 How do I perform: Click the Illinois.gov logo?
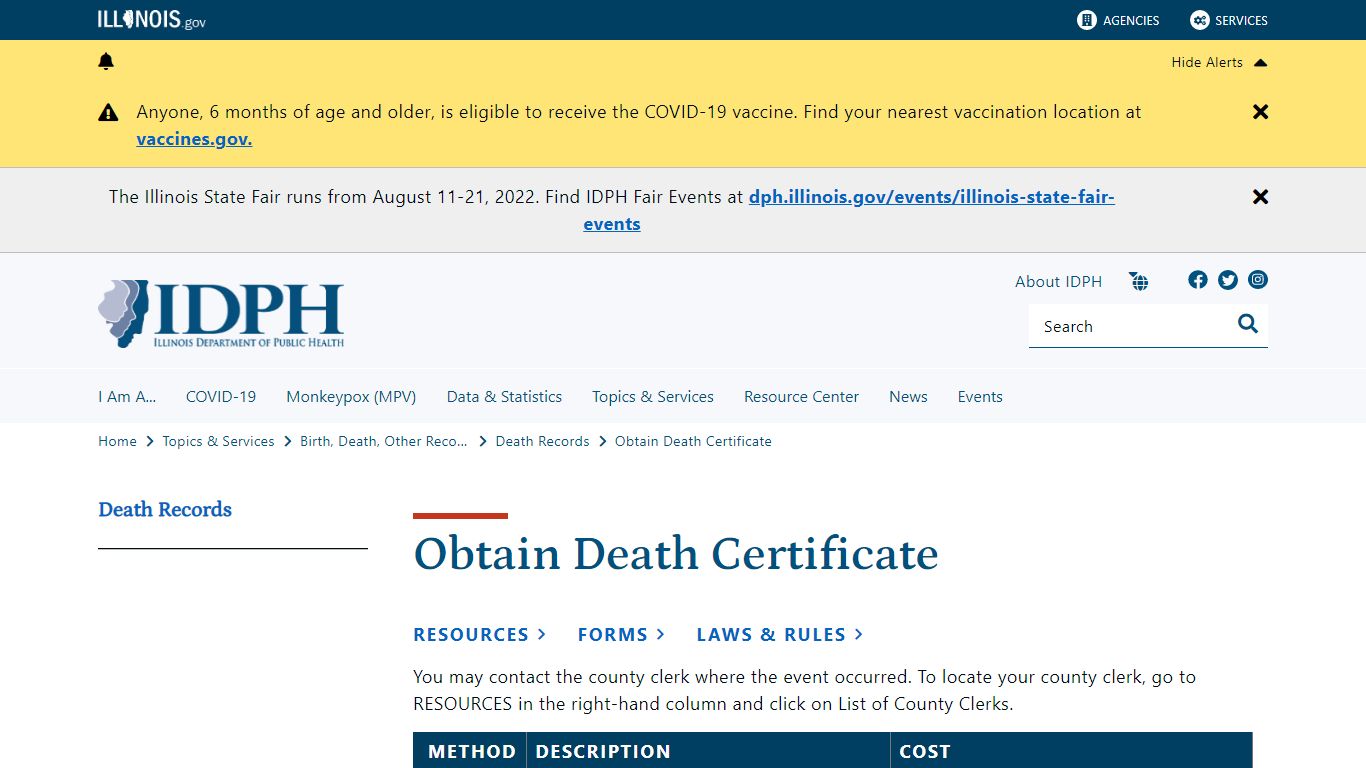coord(152,20)
